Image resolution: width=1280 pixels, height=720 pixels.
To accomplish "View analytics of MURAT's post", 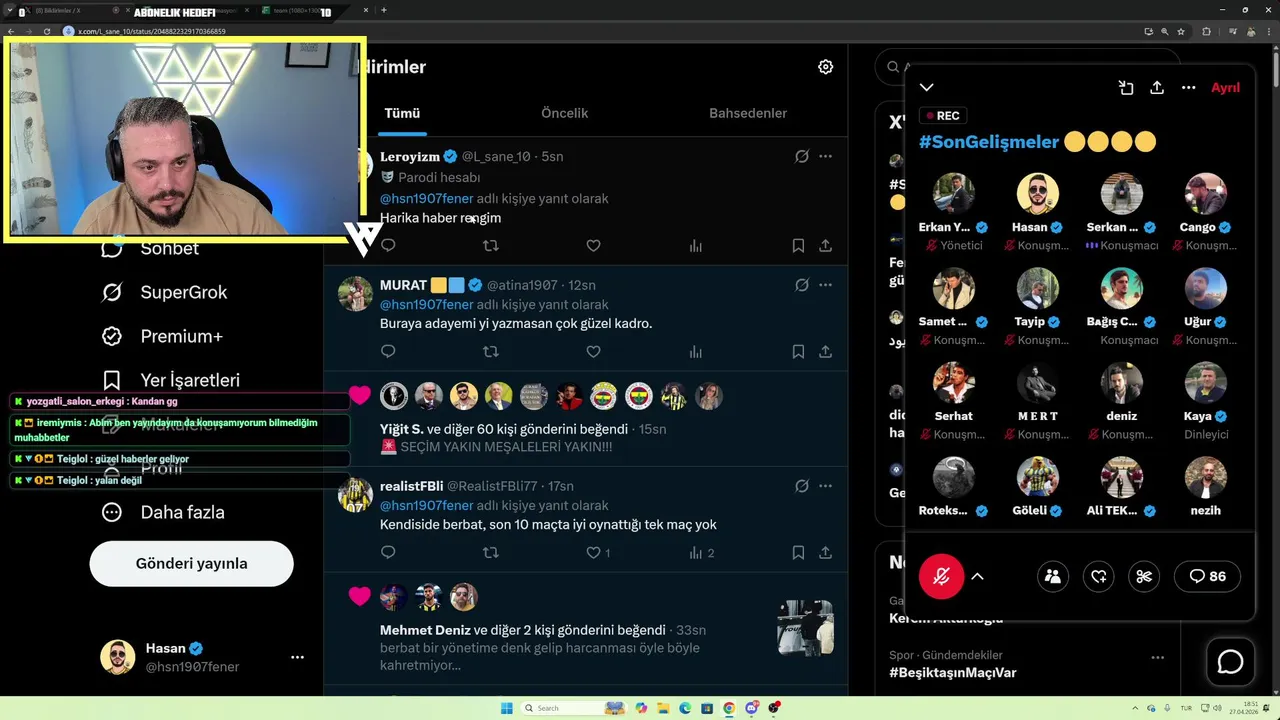I will [696, 351].
